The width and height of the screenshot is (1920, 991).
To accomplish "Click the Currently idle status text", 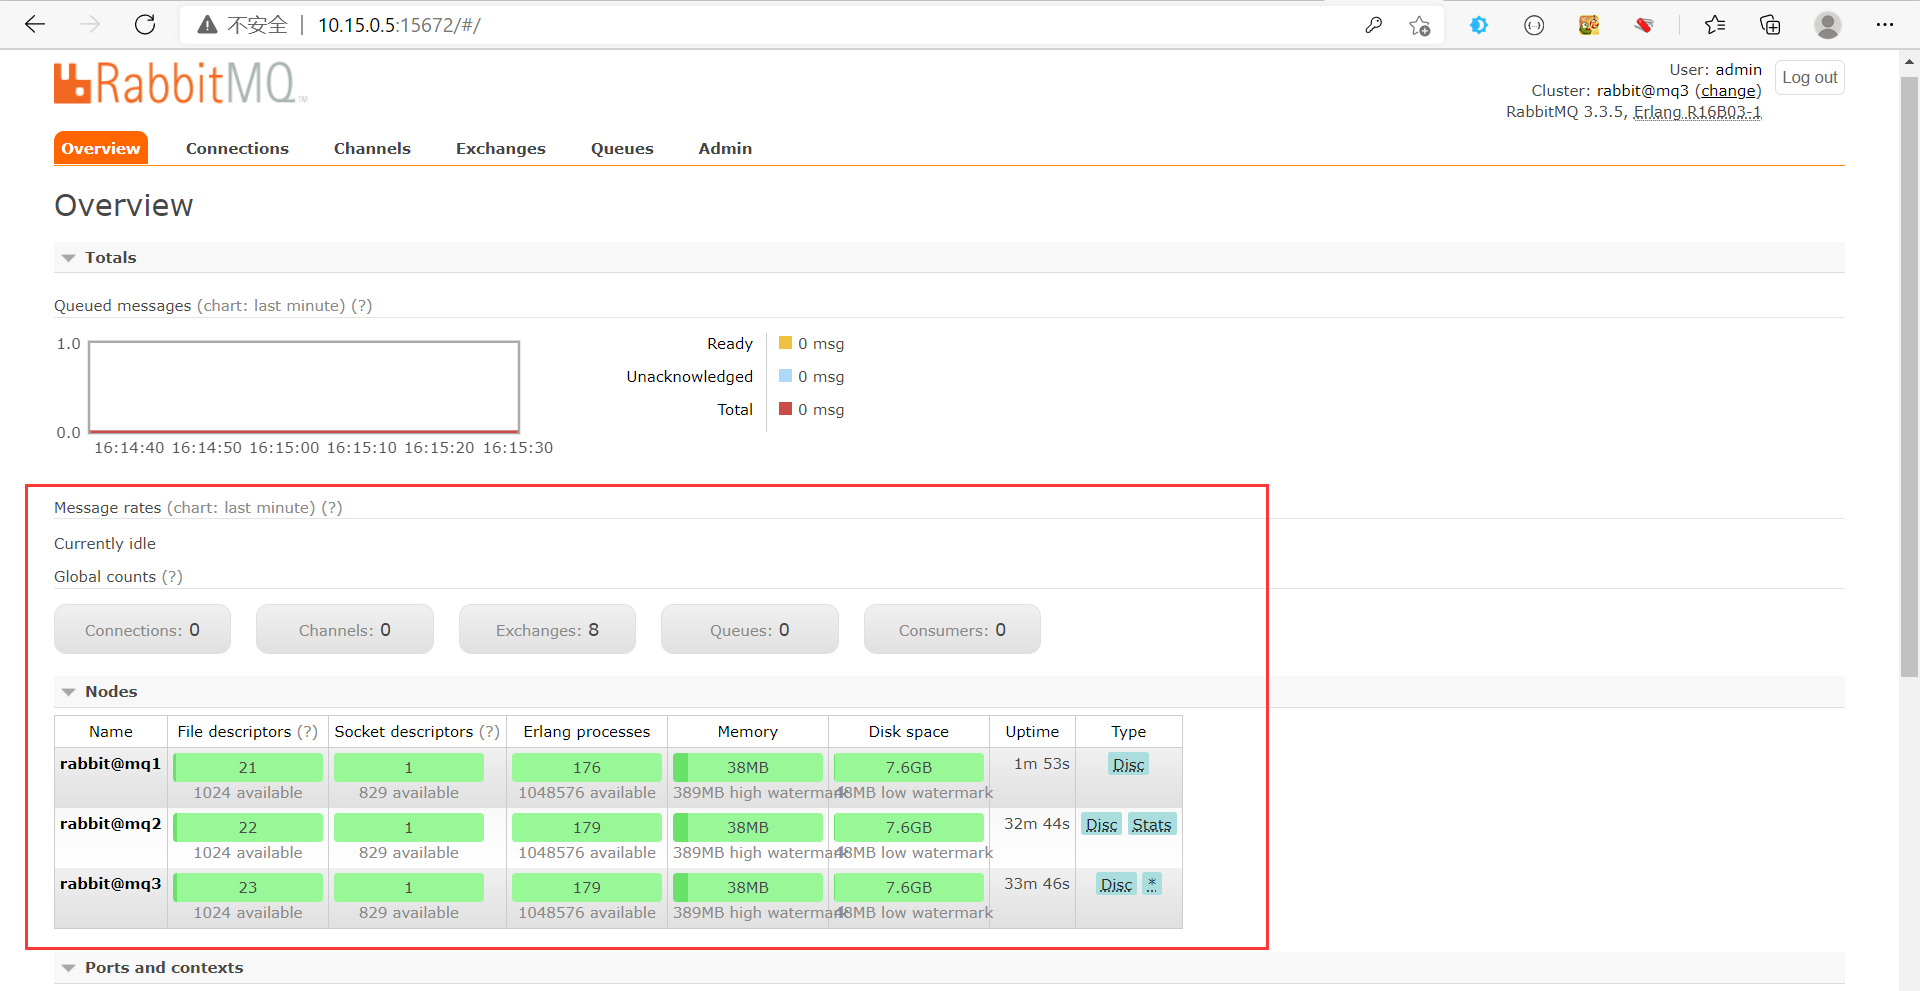I will (x=105, y=544).
